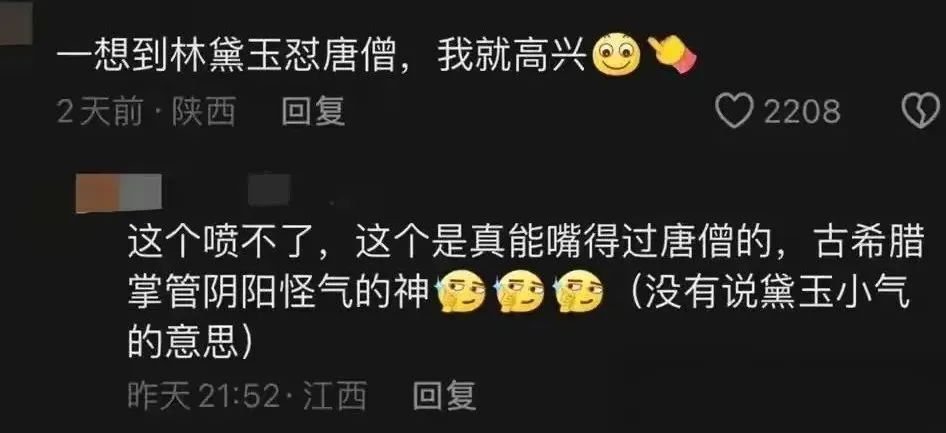Click the 2208 like count
Viewport: 946px width, 433px height.
click(802, 112)
